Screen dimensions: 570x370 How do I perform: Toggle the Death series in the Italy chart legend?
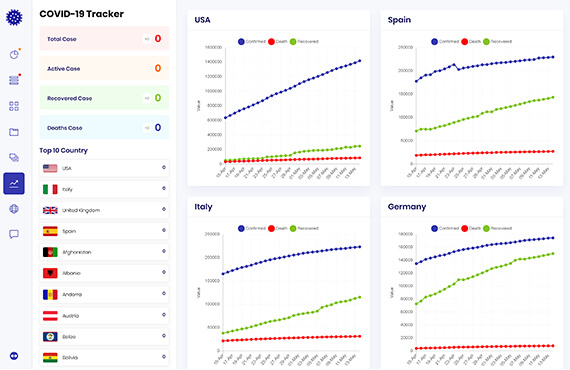pyautogui.click(x=278, y=228)
